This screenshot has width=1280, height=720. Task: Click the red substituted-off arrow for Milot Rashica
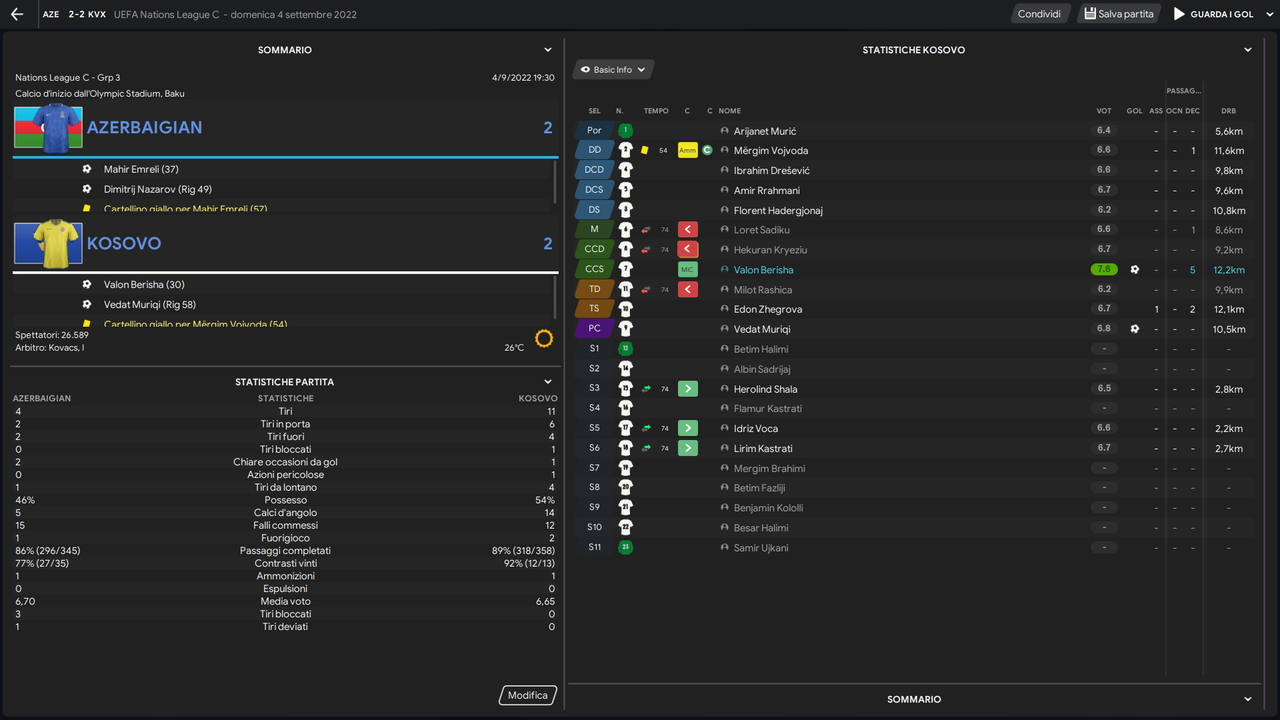[x=688, y=289]
